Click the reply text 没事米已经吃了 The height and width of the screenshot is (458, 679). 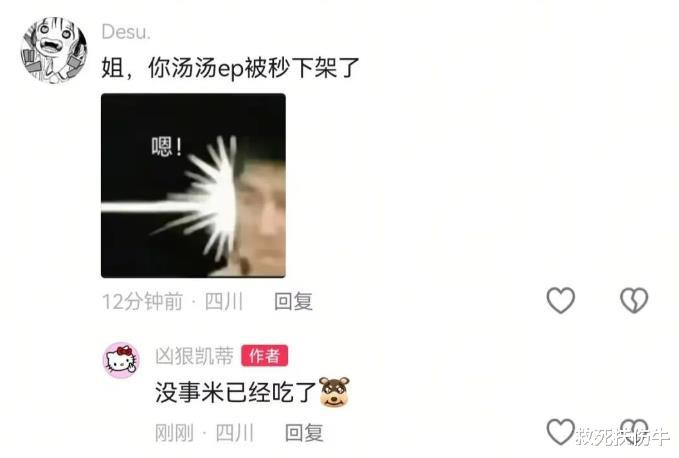coord(236,393)
